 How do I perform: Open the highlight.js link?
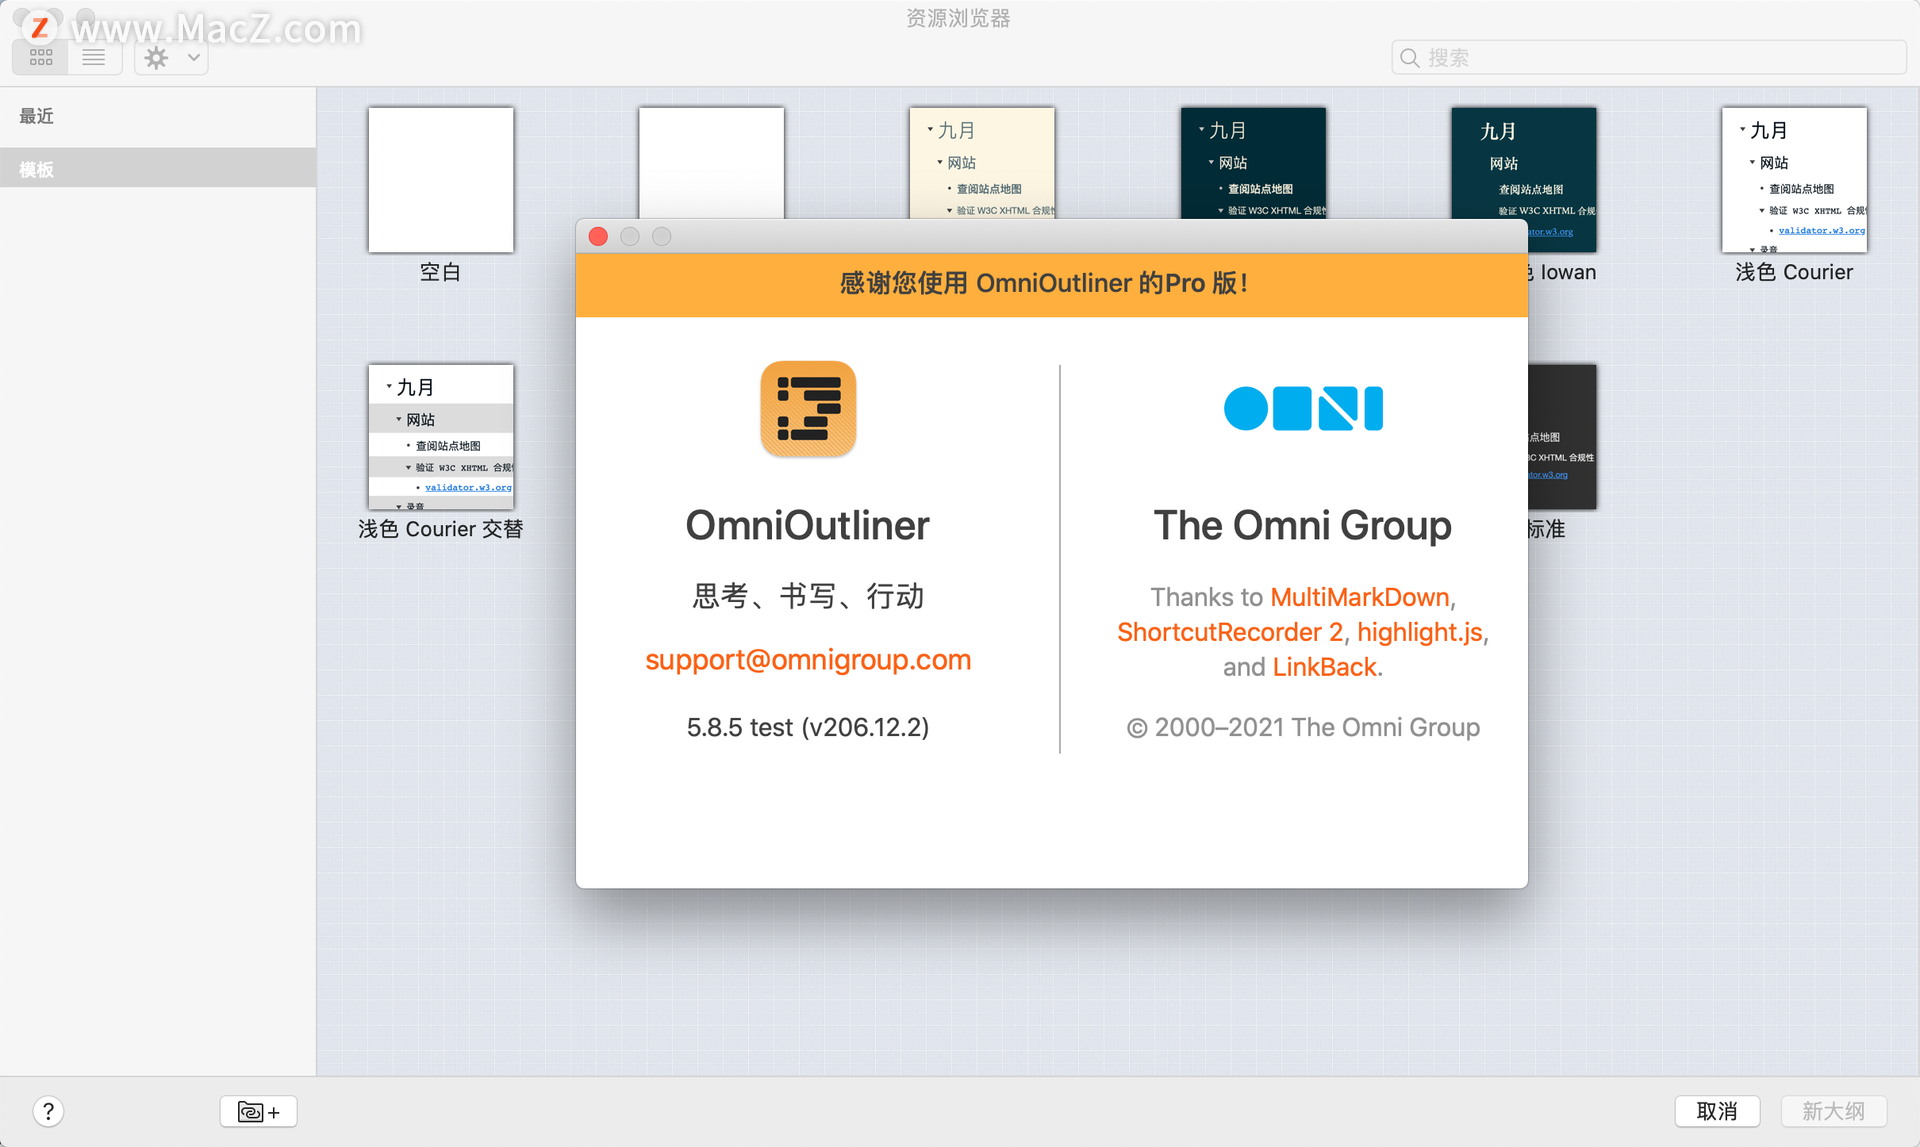click(x=1420, y=632)
